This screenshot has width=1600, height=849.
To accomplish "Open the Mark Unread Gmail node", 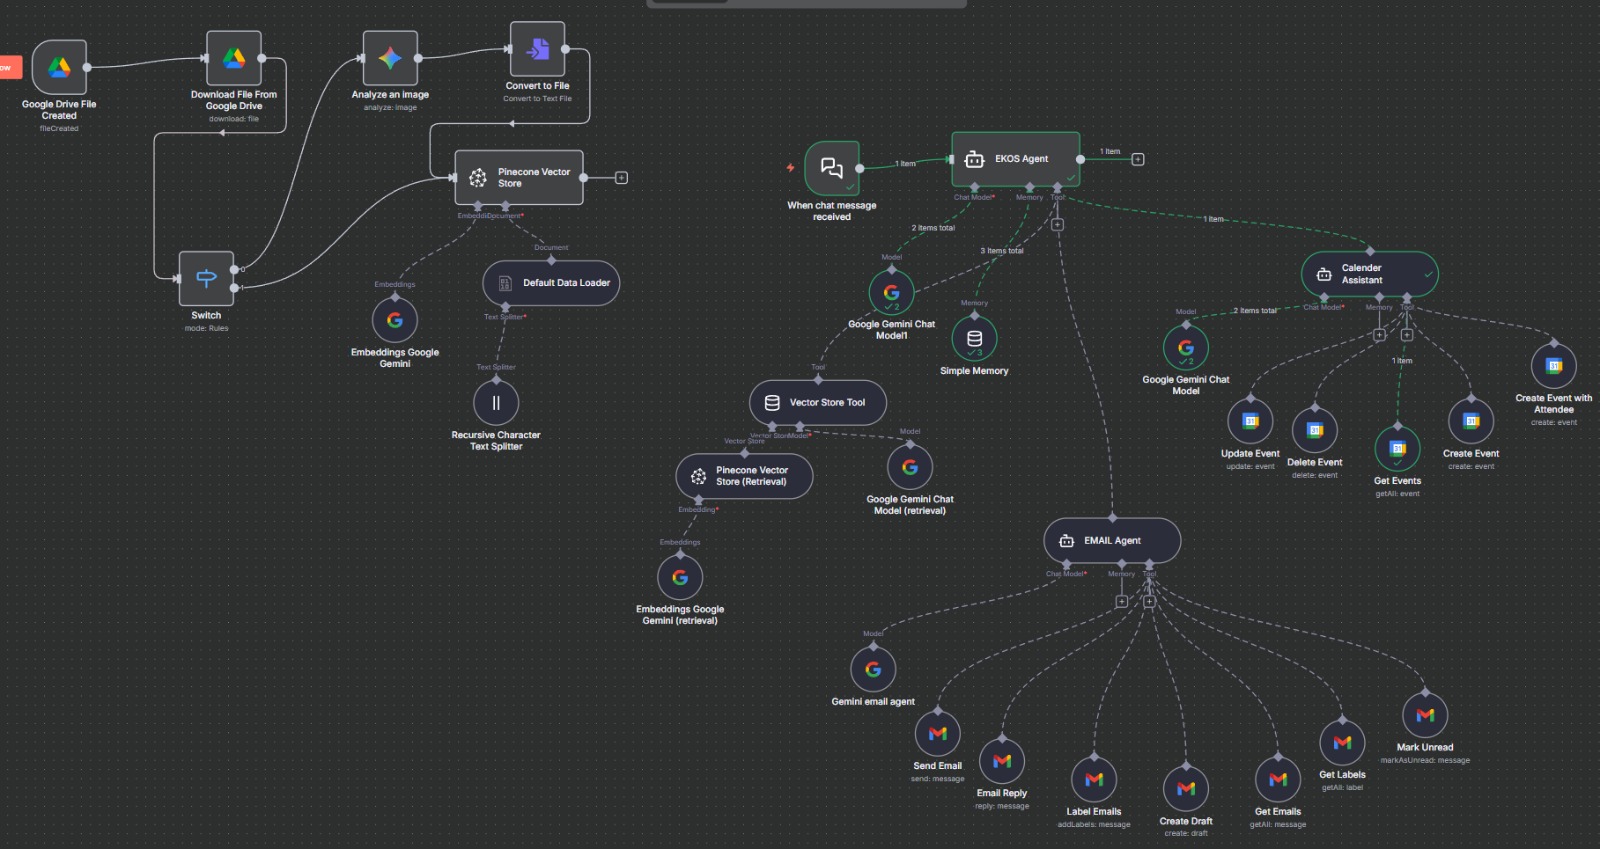I will pyautogui.click(x=1425, y=715).
